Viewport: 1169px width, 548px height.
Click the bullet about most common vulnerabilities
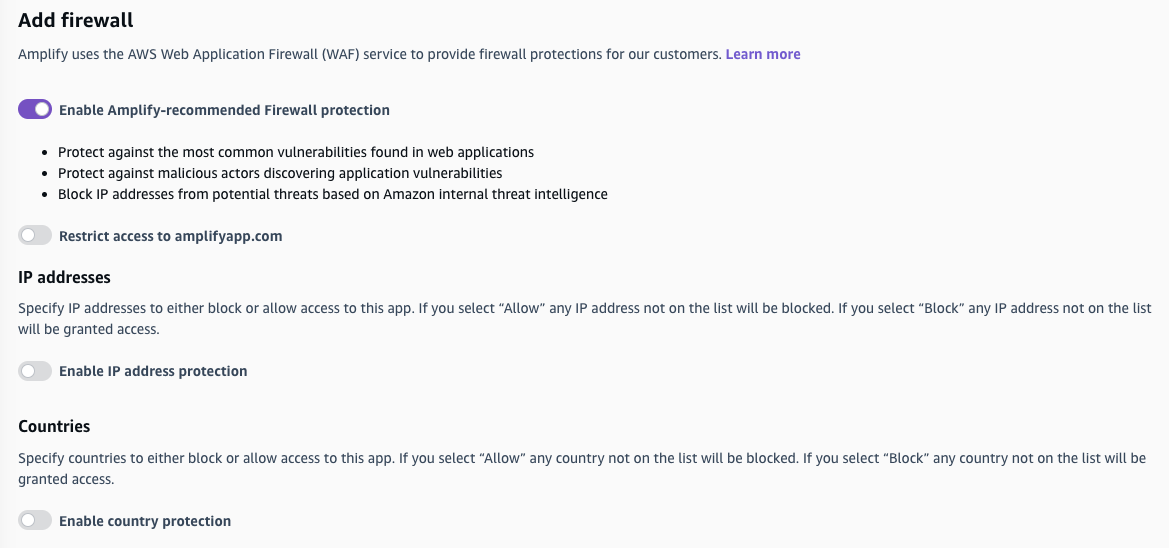point(296,152)
